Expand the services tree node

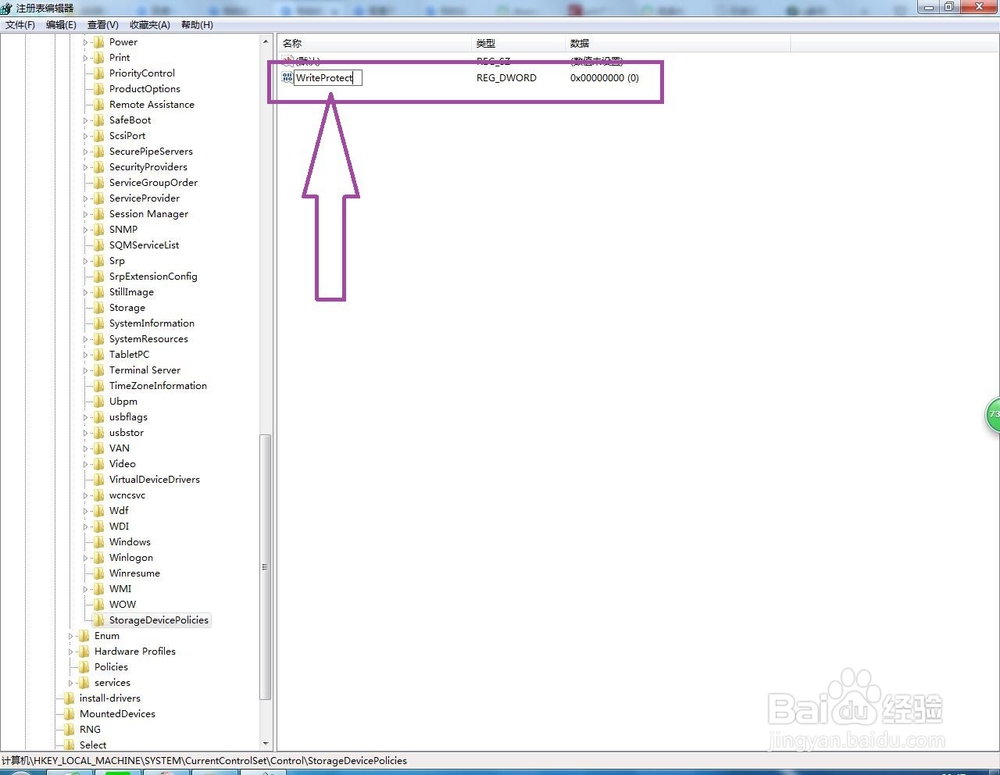tap(71, 683)
